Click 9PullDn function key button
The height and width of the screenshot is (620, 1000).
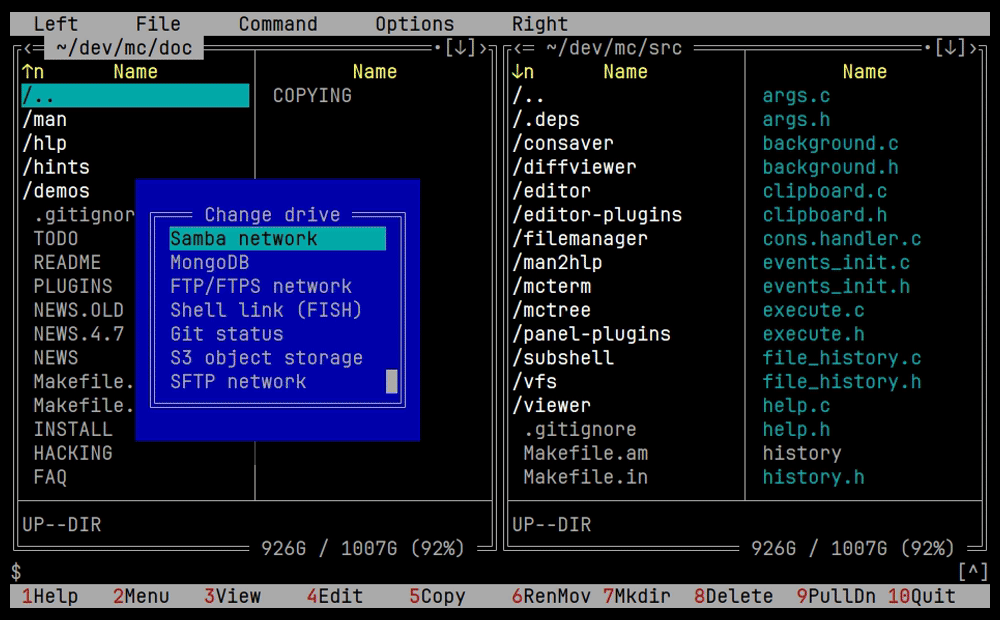tap(836, 596)
